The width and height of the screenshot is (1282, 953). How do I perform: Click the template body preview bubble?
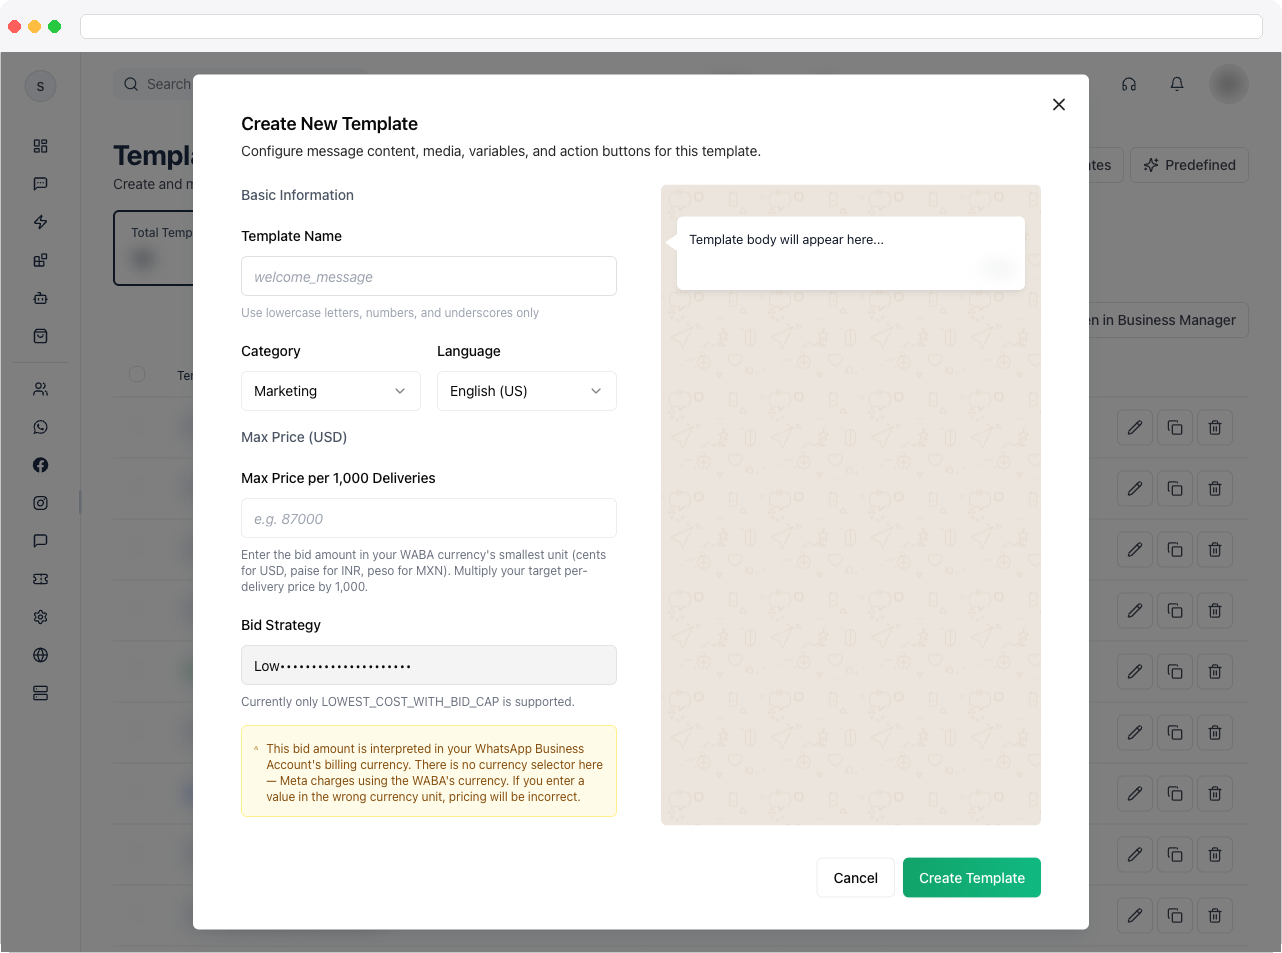tap(851, 253)
